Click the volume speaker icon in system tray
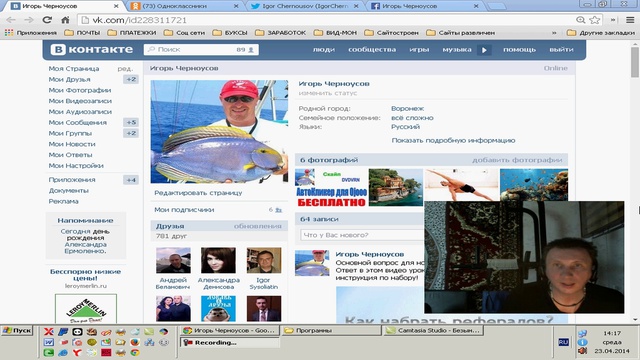Viewport: 640px width, 360px height. [582, 351]
